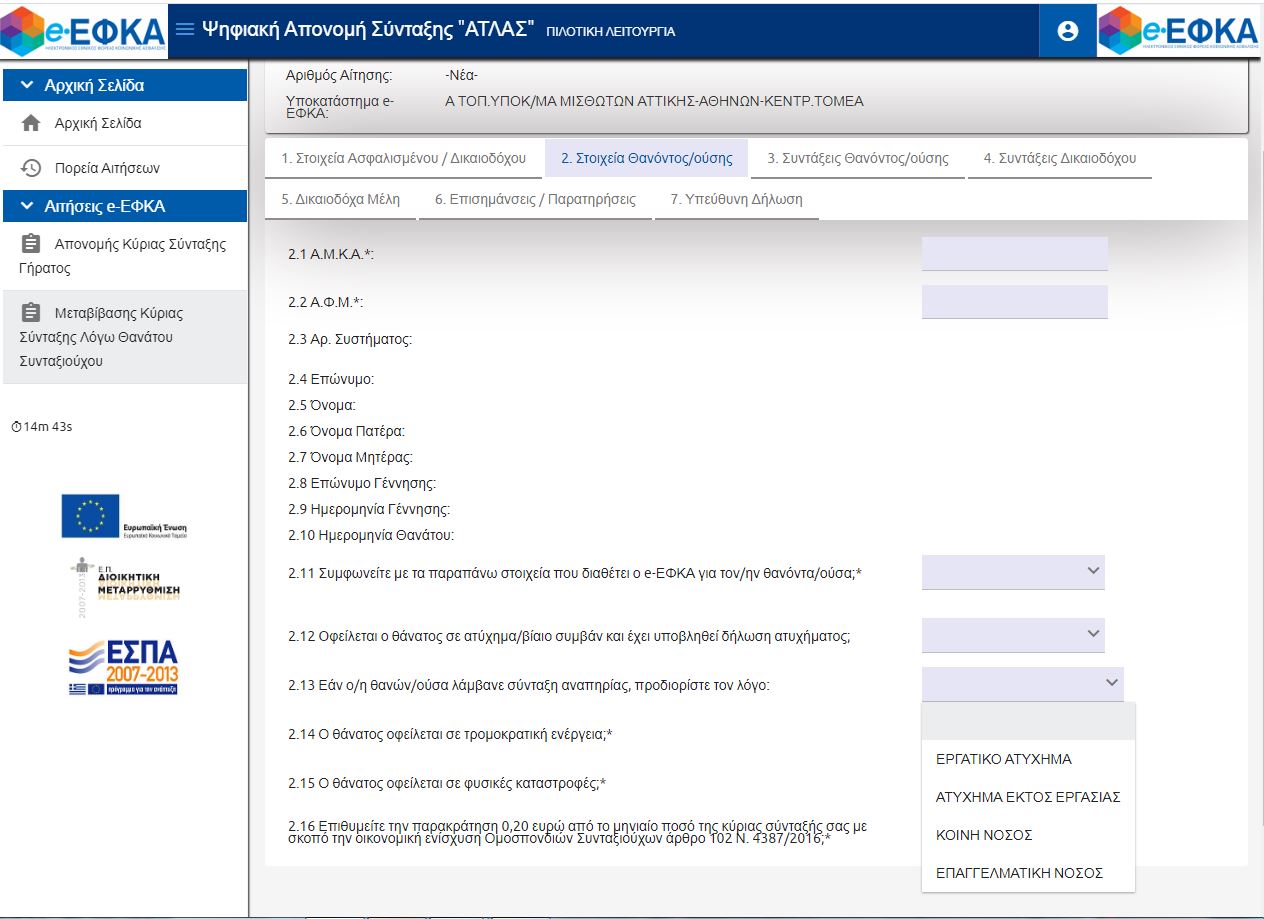The height and width of the screenshot is (919, 1264).
Task: Click the ΕΣΠΑ 2007-2013 logo
Action: [x=123, y=667]
